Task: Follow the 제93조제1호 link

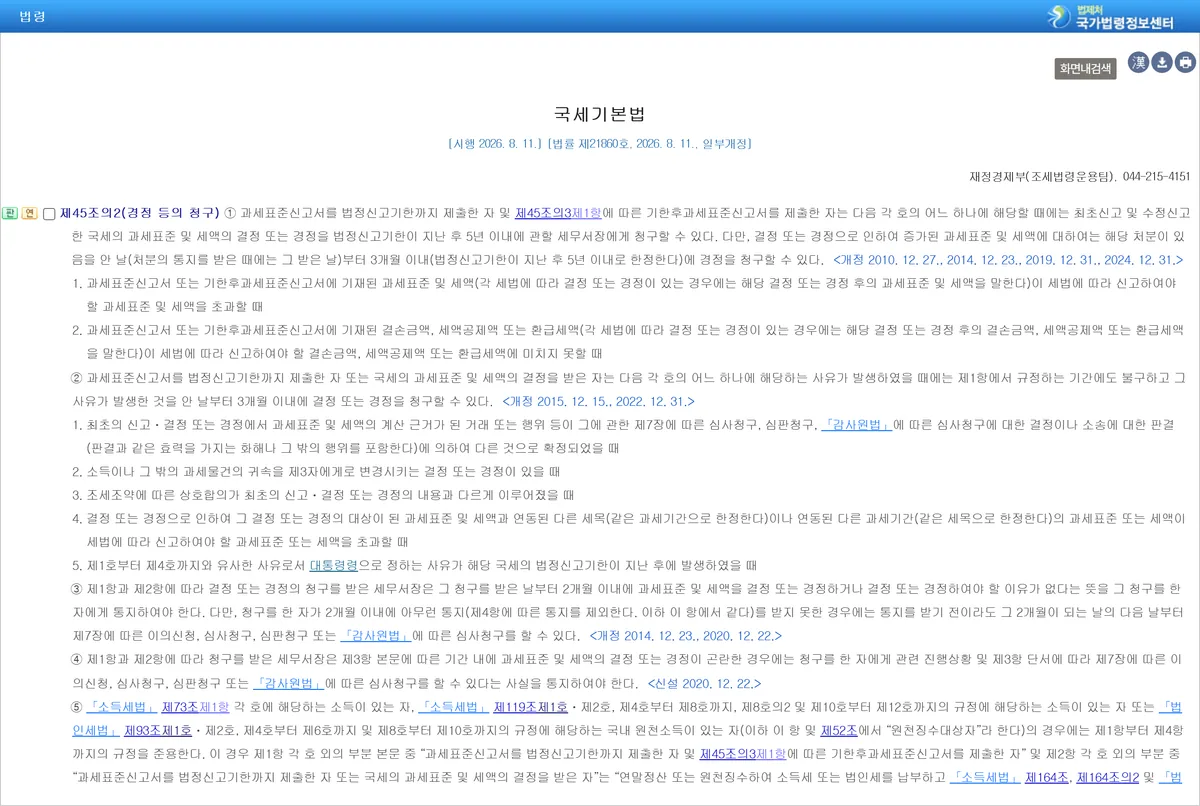Action: (x=158, y=731)
